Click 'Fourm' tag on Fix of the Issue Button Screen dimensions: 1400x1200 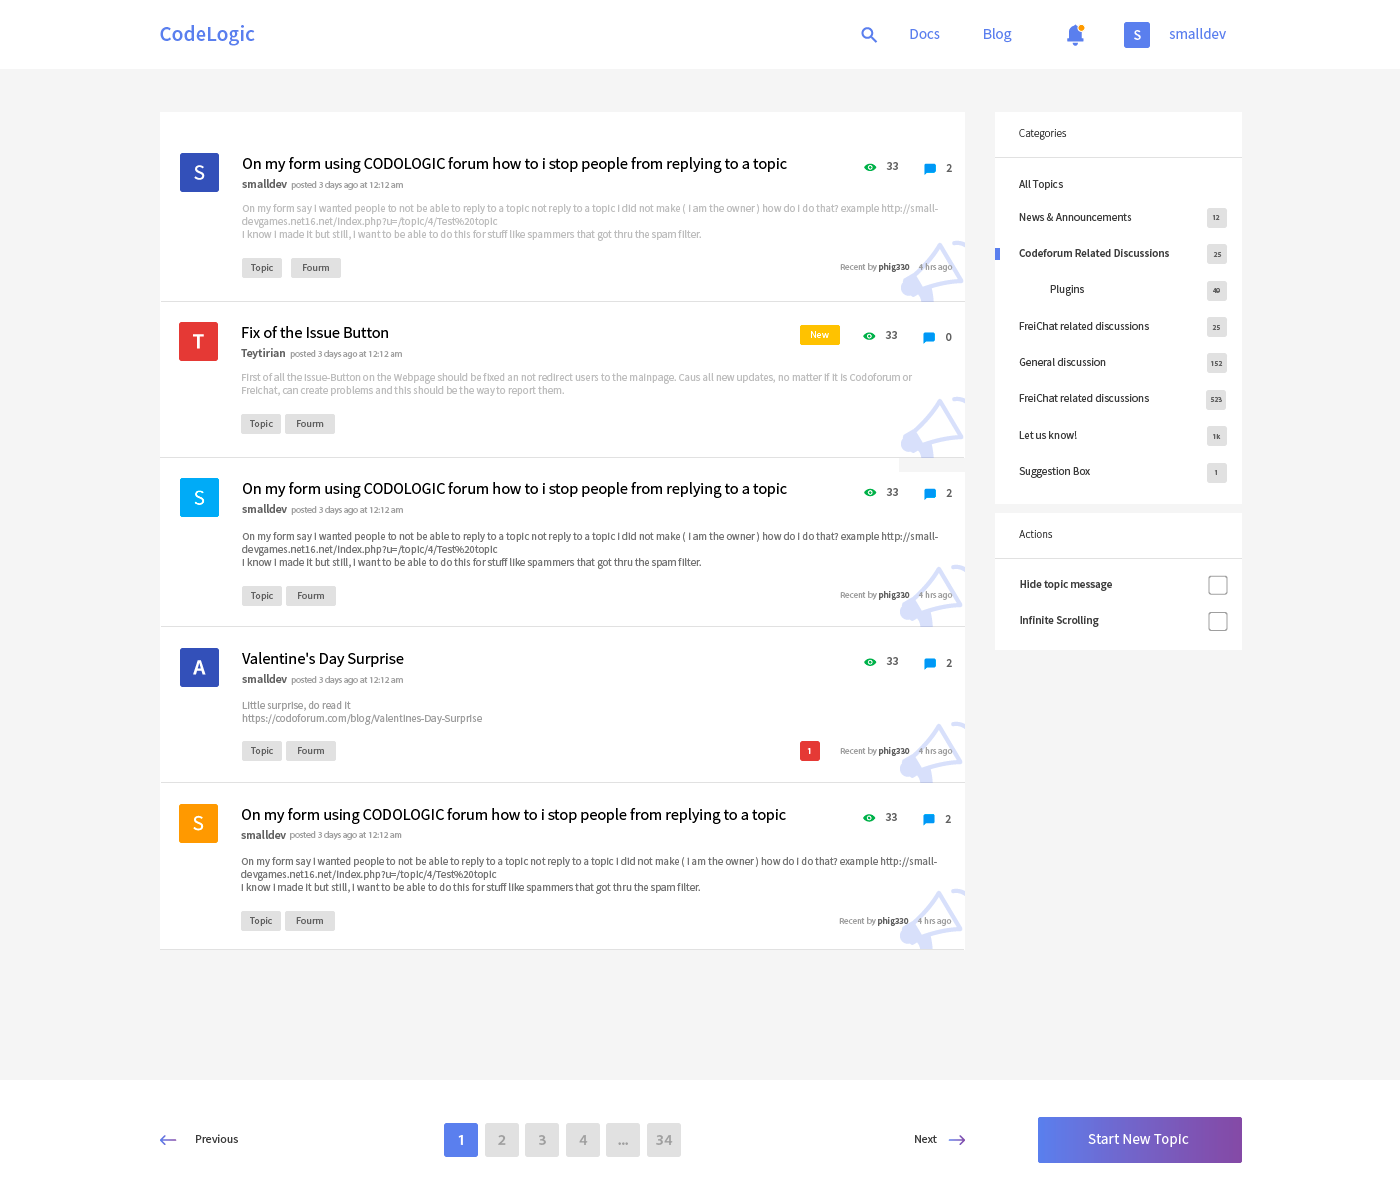point(310,424)
